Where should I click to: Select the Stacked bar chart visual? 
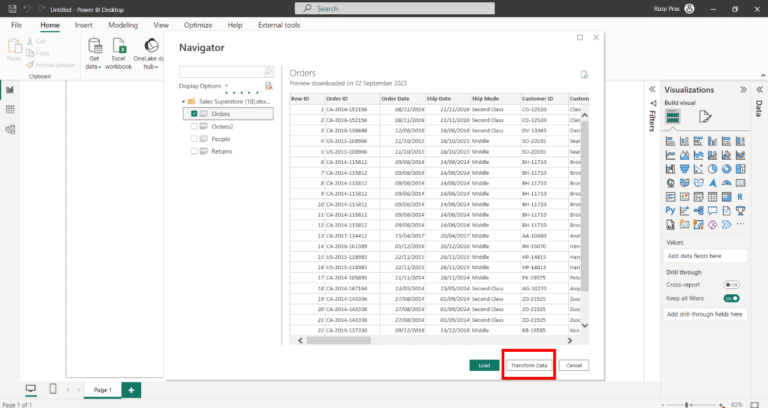(x=670, y=142)
